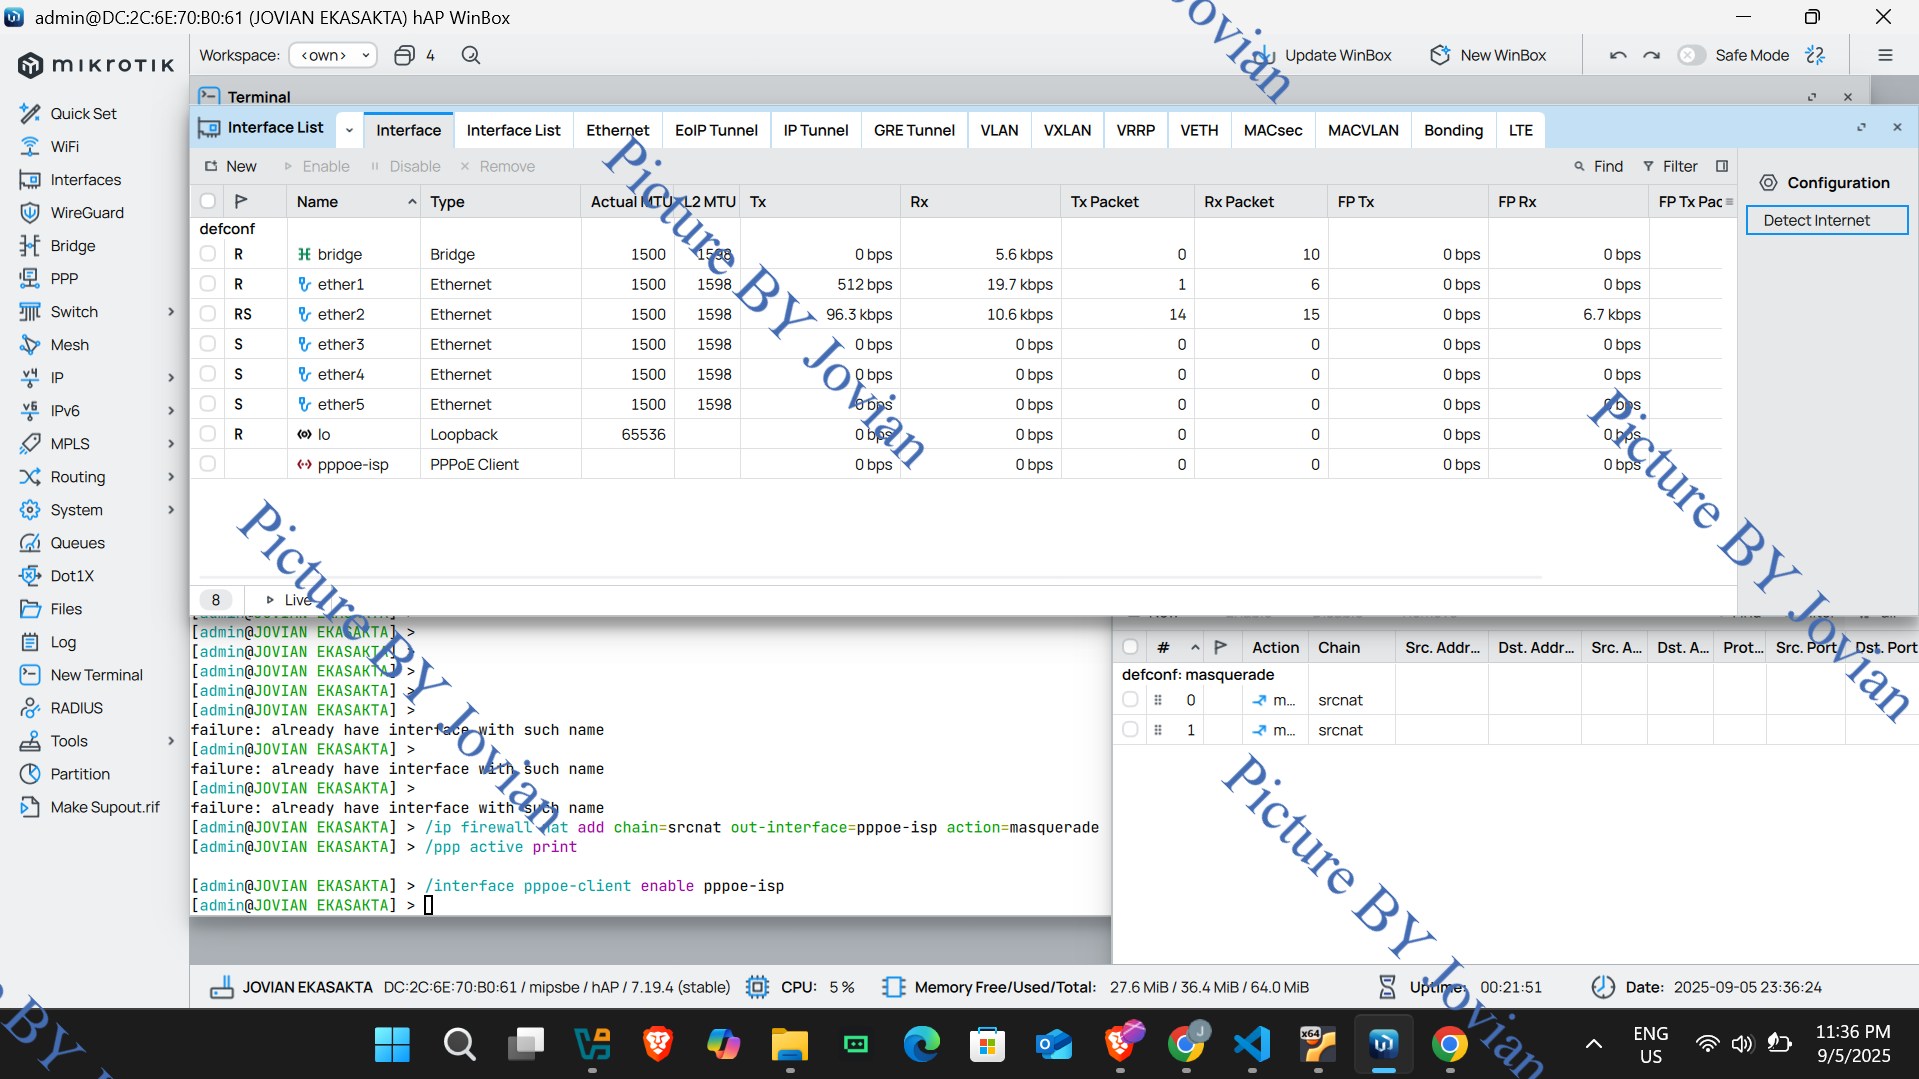Check the pppoe-isp row checkbox
Image resolution: width=1919 pixels, height=1079 pixels.
207,464
